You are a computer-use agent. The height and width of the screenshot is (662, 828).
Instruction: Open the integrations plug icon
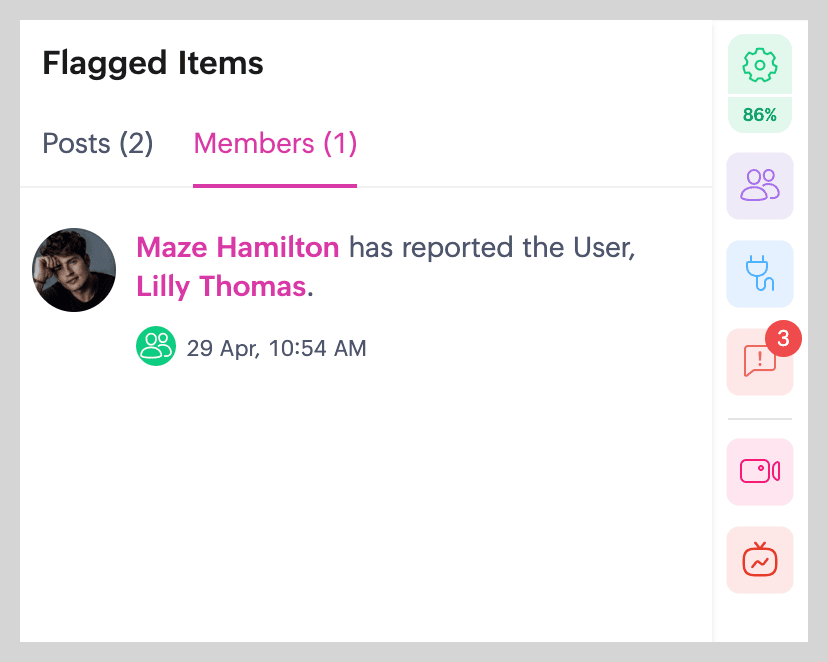[760, 273]
